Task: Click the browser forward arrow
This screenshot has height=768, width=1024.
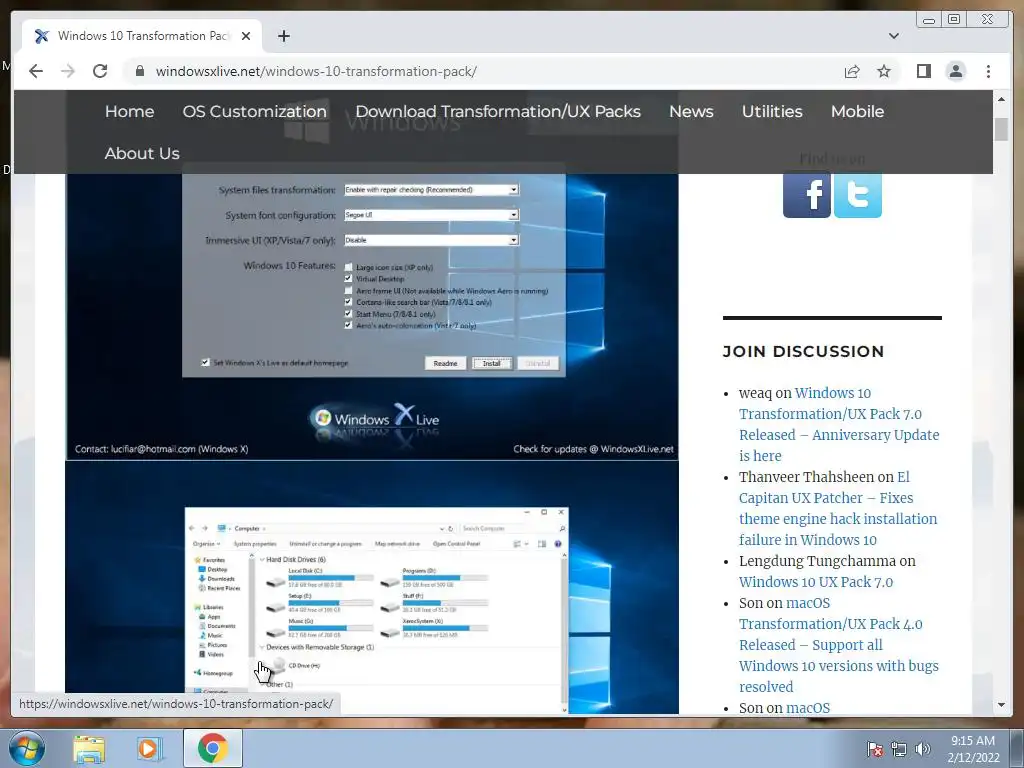Action: 68,71
